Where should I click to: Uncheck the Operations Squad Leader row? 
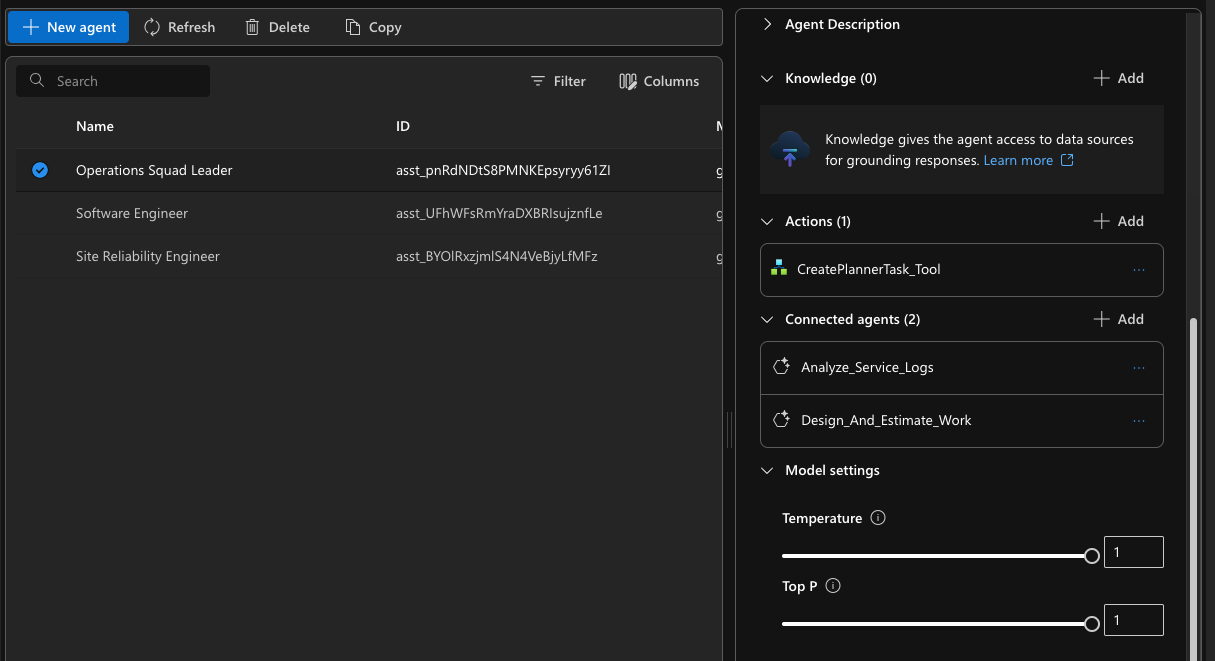[40, 170]
